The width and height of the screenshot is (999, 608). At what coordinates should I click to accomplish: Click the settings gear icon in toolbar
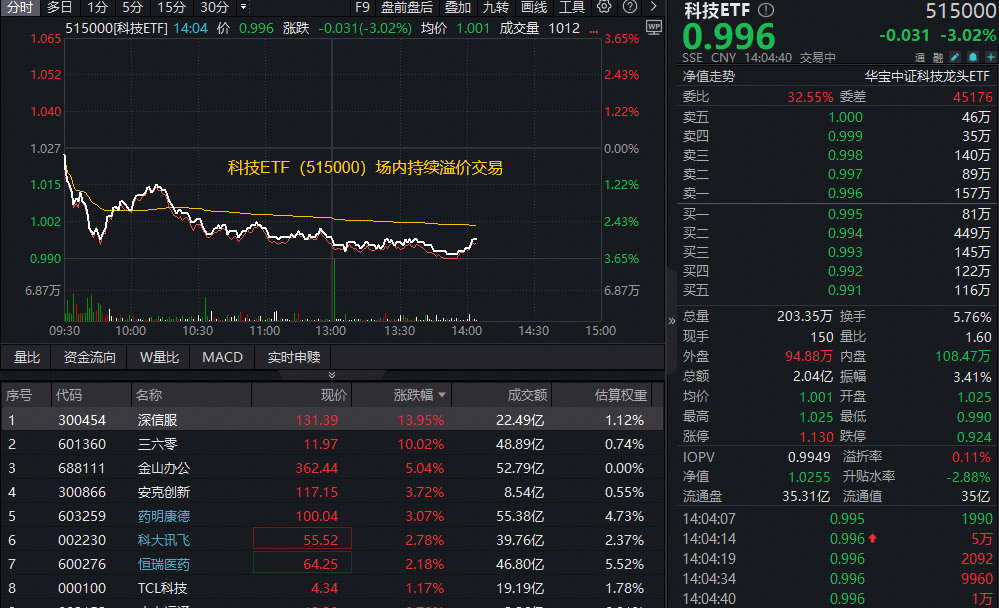pyautogui.click(x=602, y=8)
